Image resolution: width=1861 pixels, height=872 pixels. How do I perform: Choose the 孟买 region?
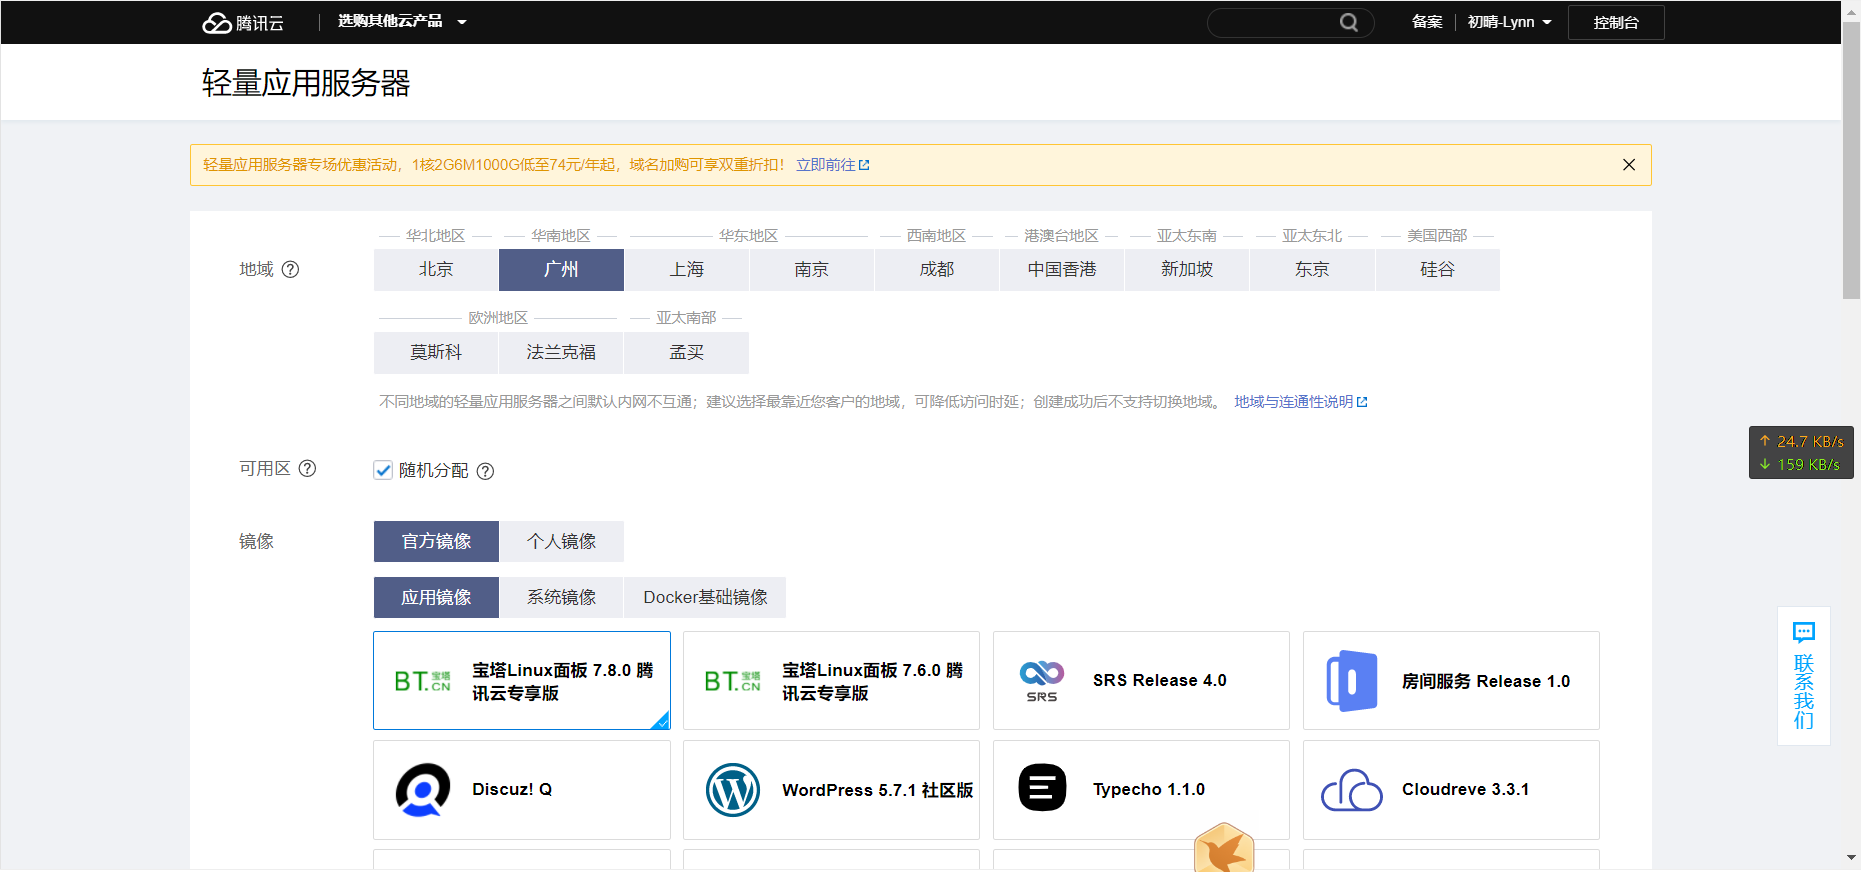[687, 353]
